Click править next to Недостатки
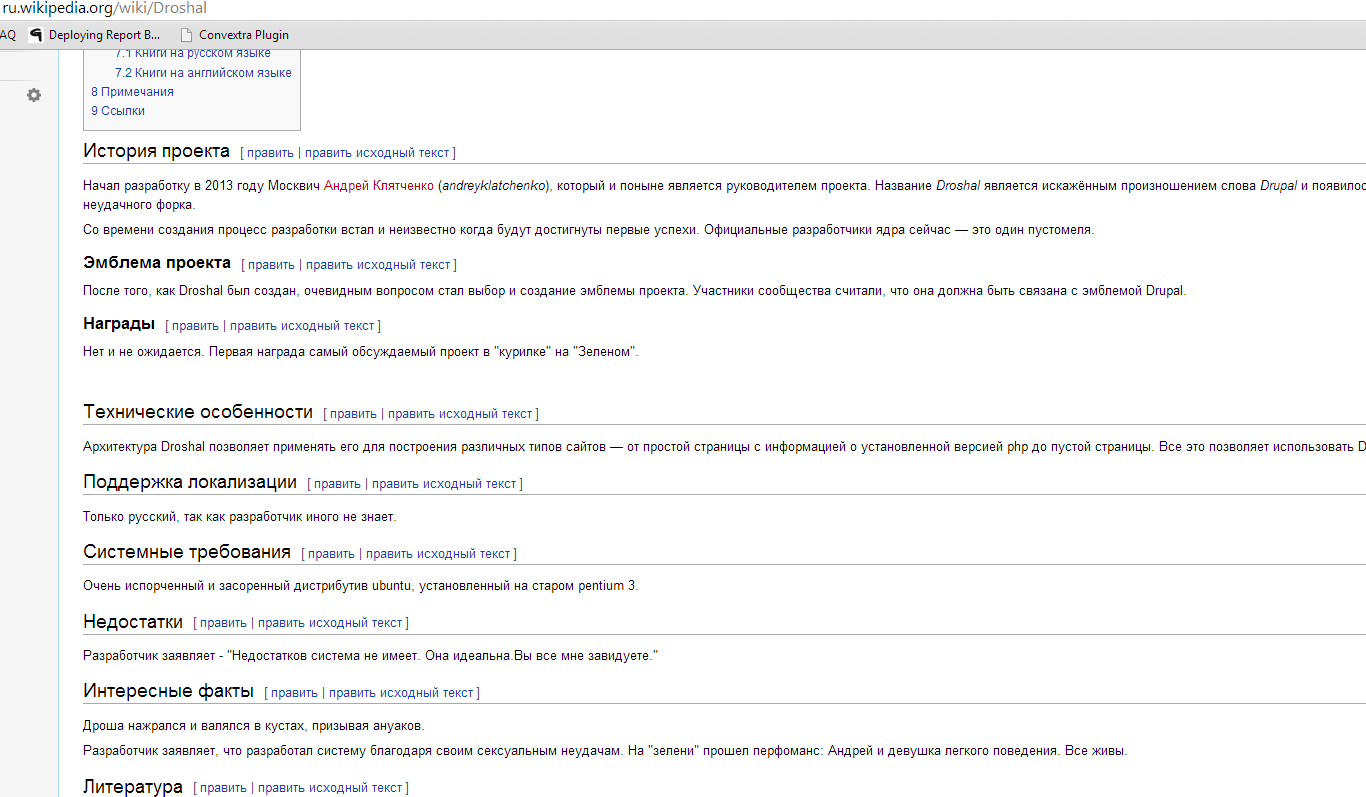Screen dimensions: 1366x797 pos(223,623)
